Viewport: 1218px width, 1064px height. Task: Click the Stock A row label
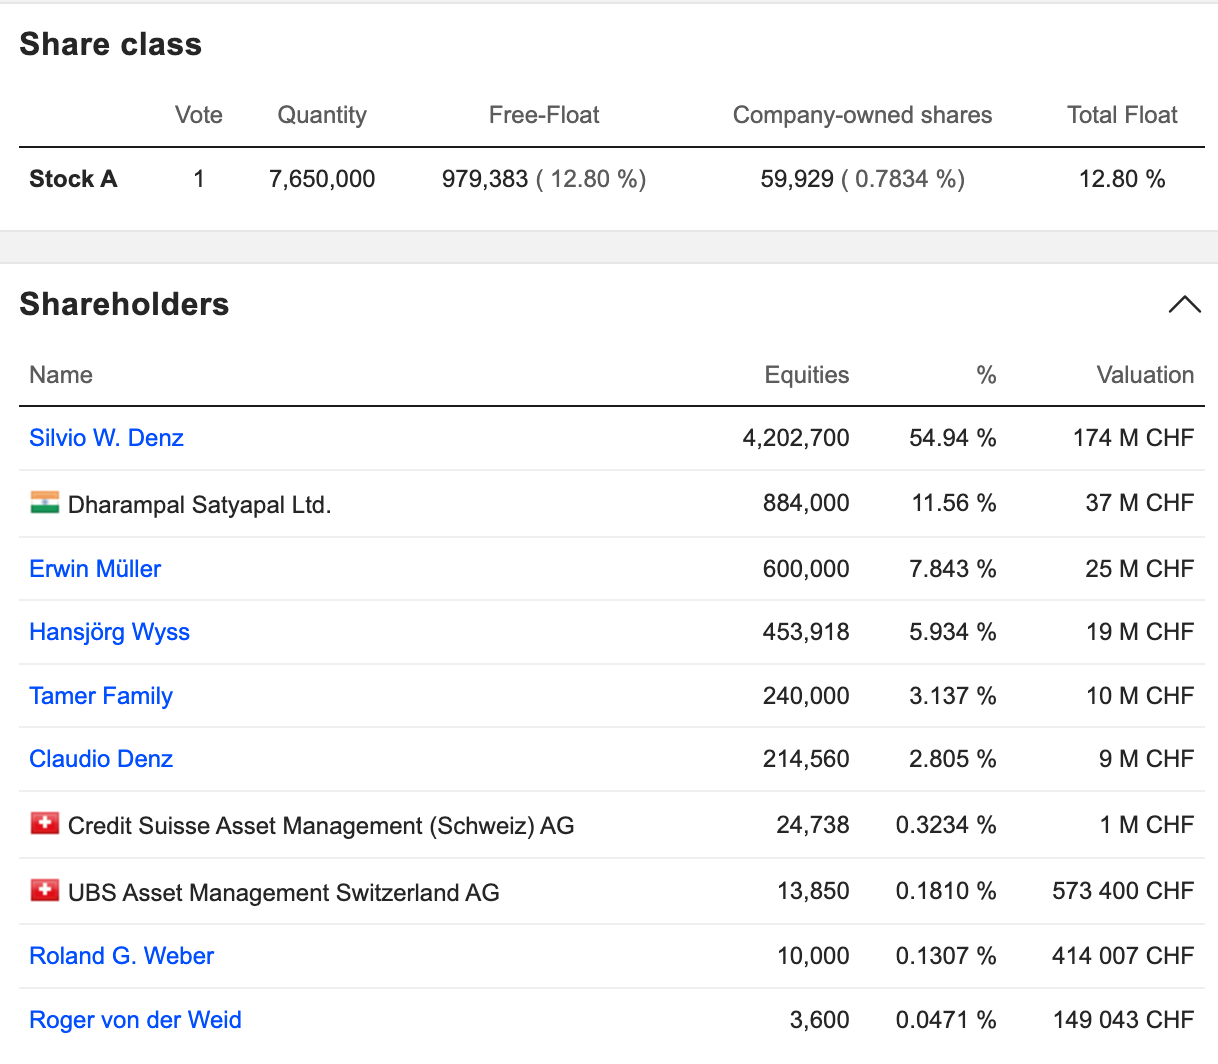(x=73, y=179)
